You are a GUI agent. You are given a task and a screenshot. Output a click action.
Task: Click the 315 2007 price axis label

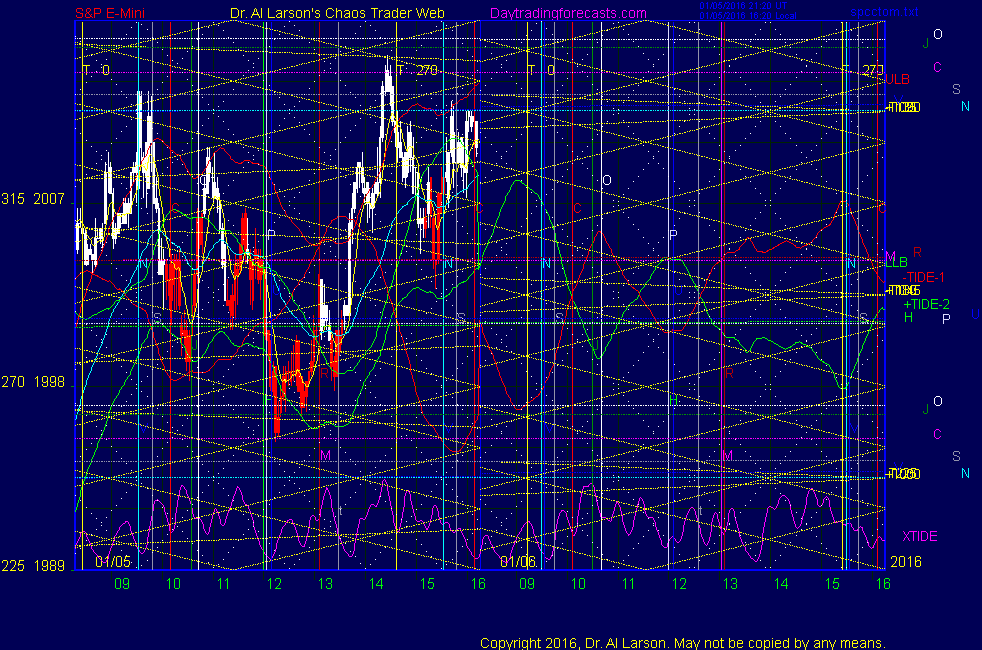pos(33,199)
